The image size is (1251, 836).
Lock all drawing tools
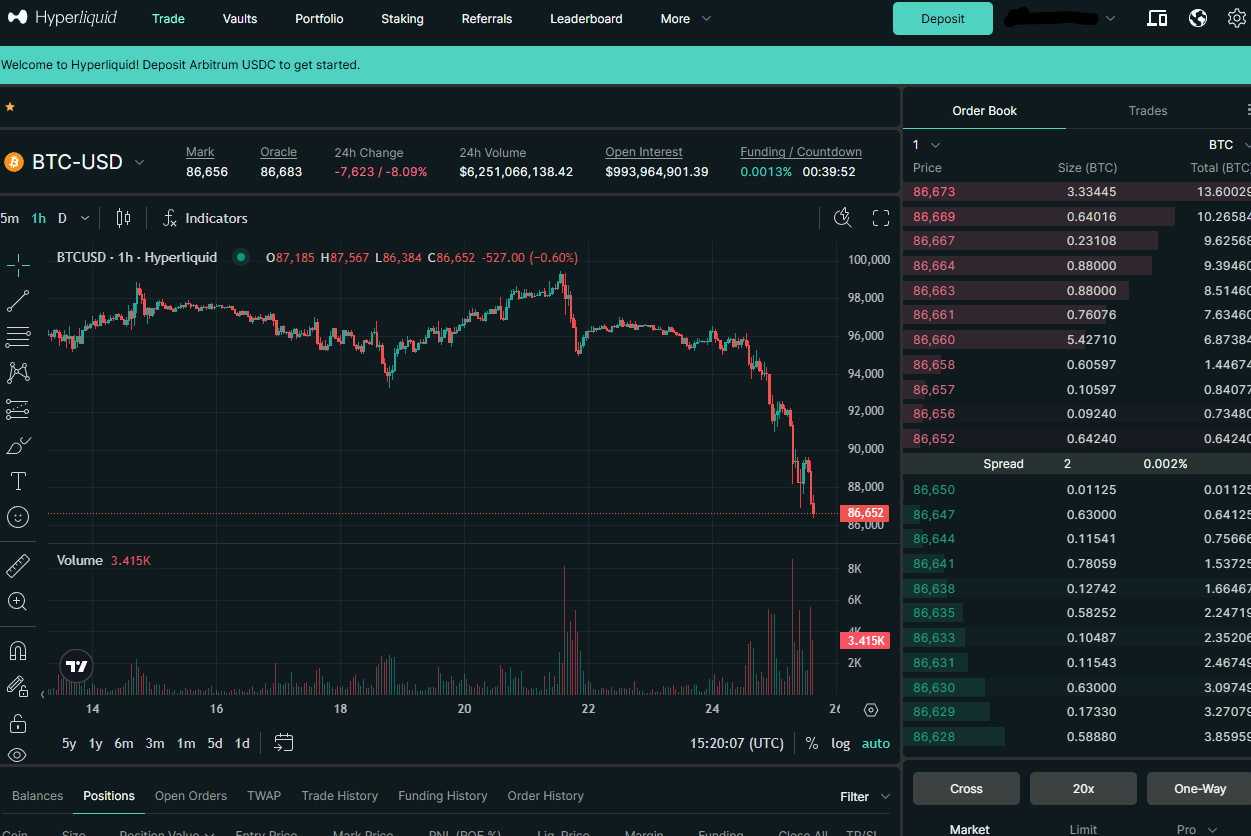pos(18,723)
